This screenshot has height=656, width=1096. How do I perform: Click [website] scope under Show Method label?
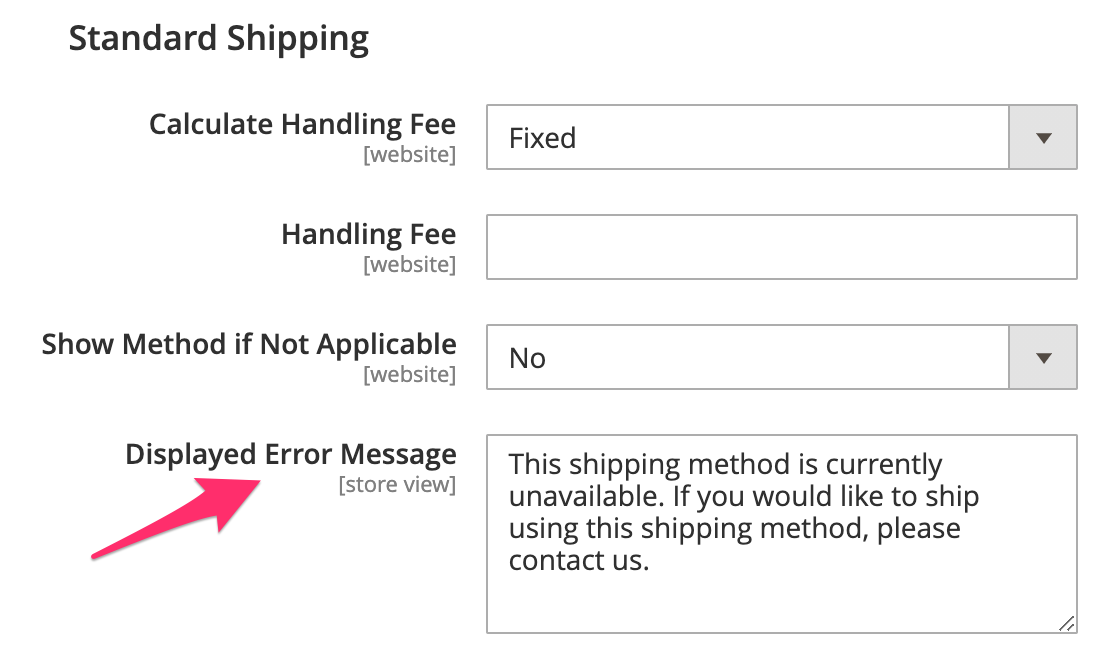coord(409,375)
